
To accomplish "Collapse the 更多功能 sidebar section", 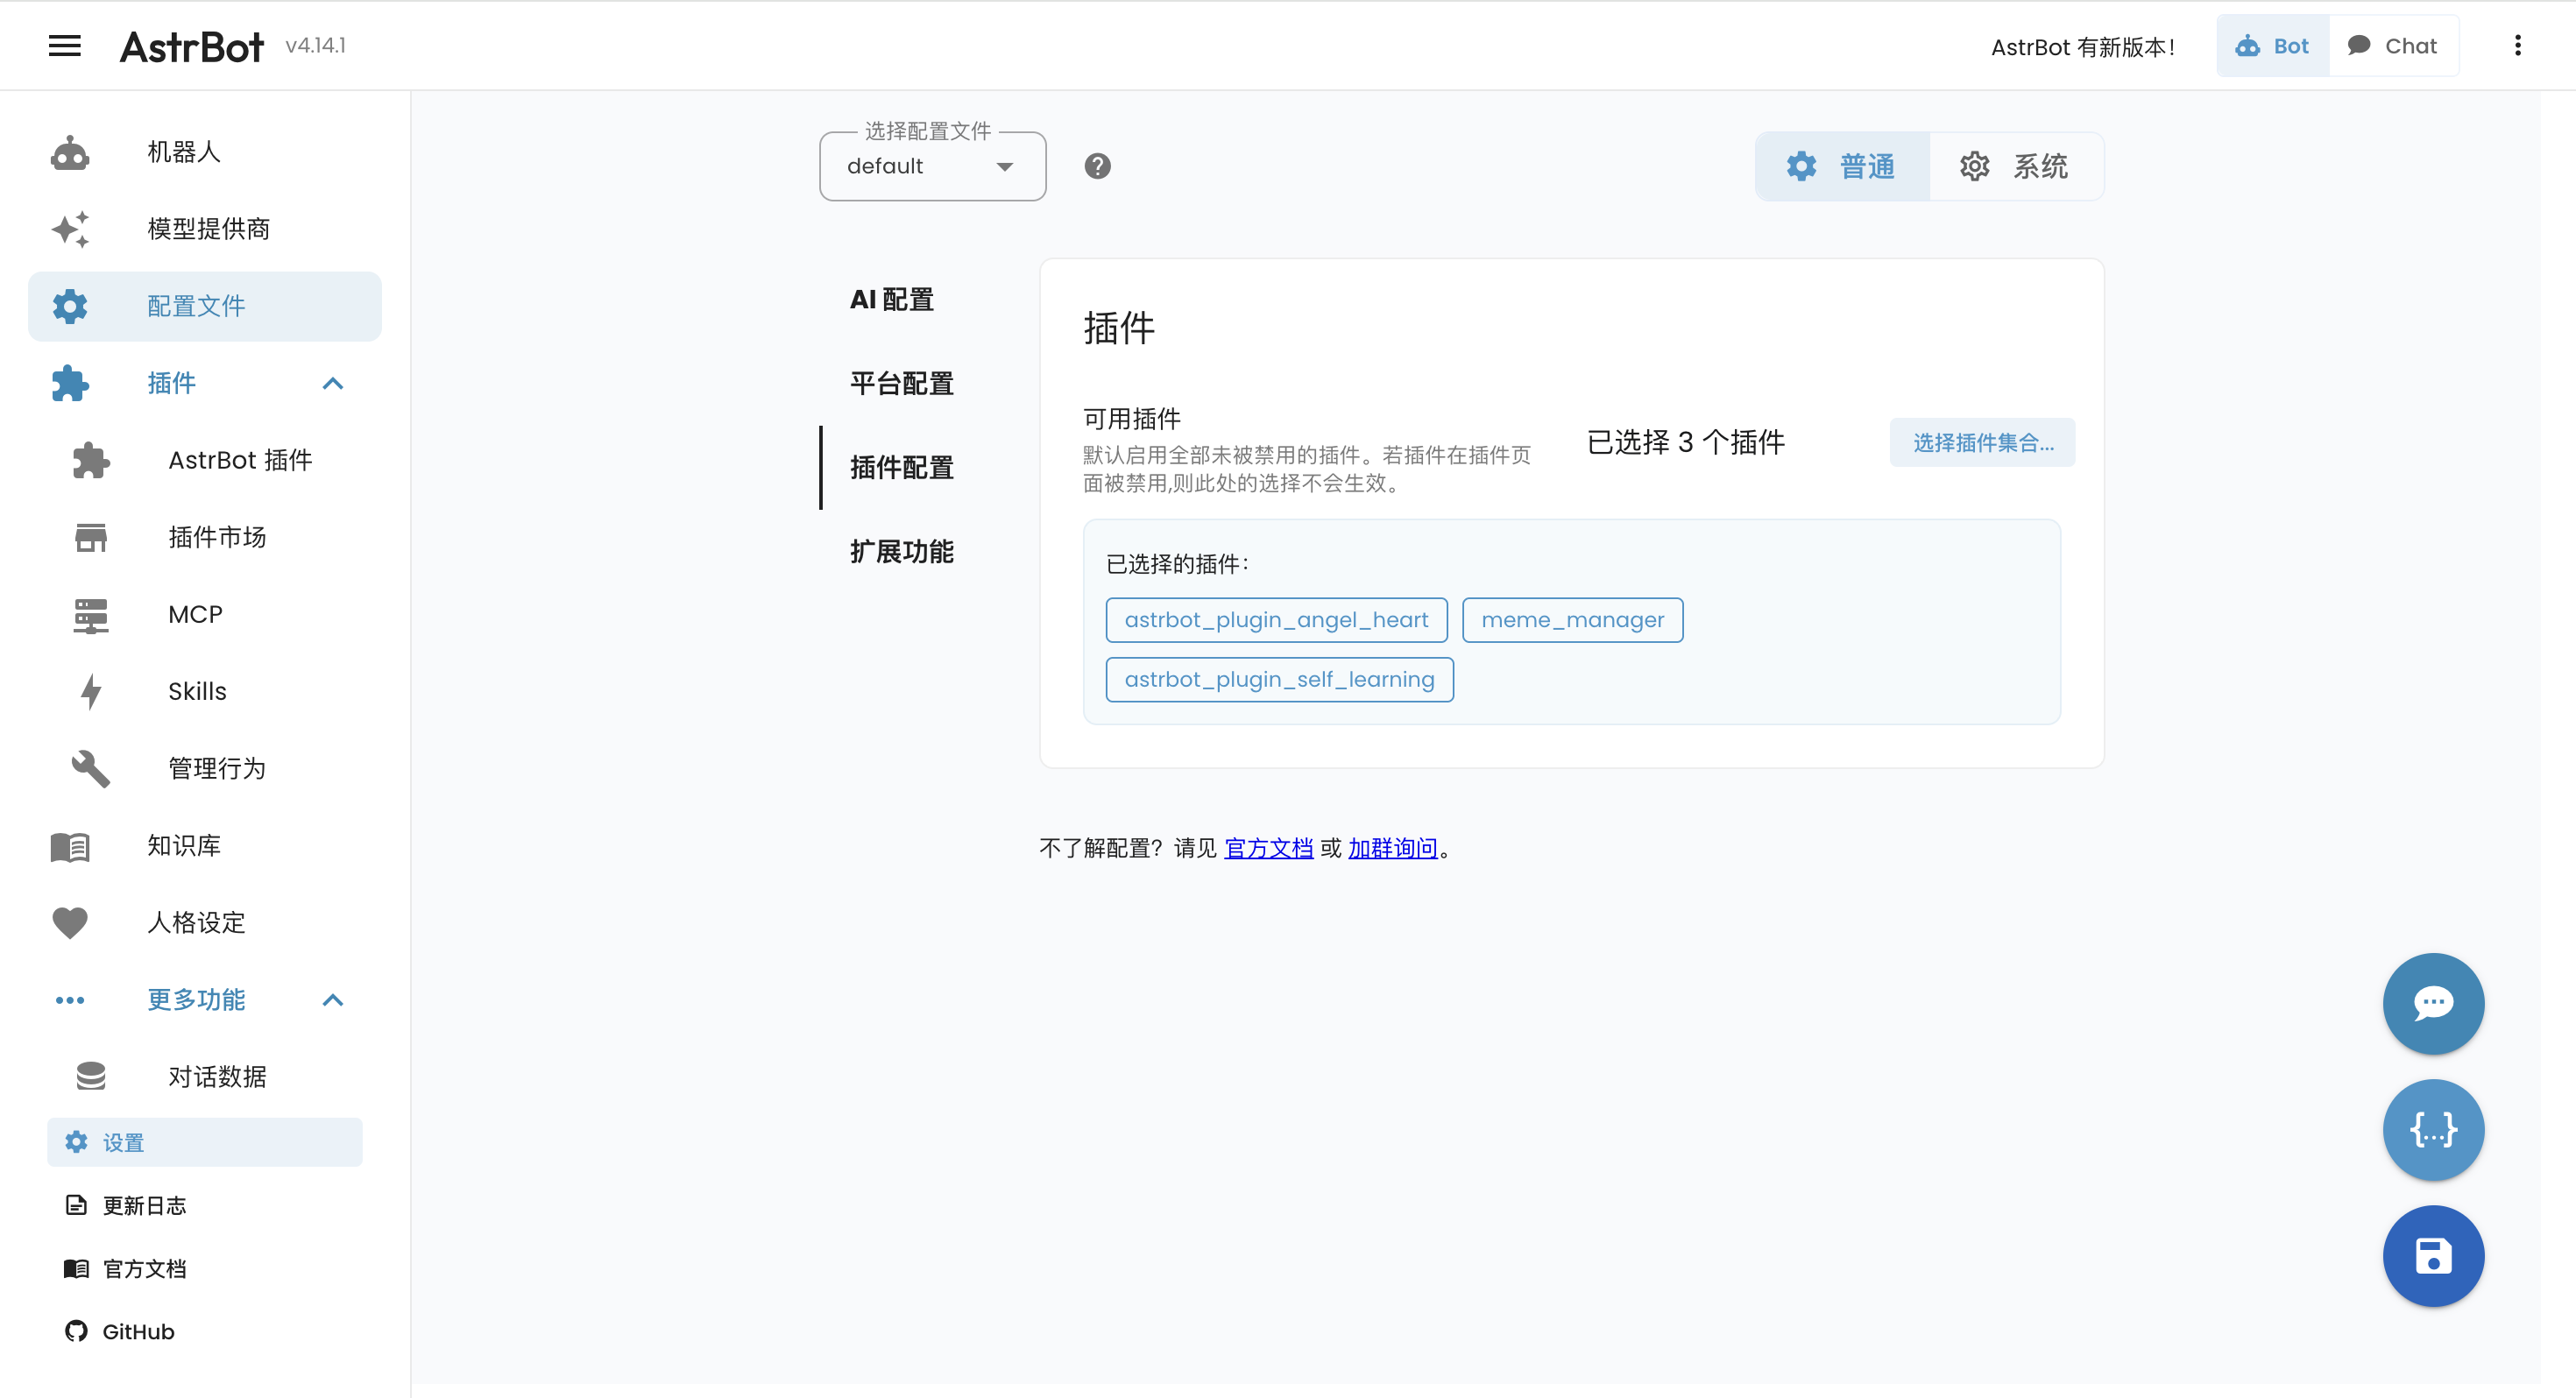I will [333, 1000].
